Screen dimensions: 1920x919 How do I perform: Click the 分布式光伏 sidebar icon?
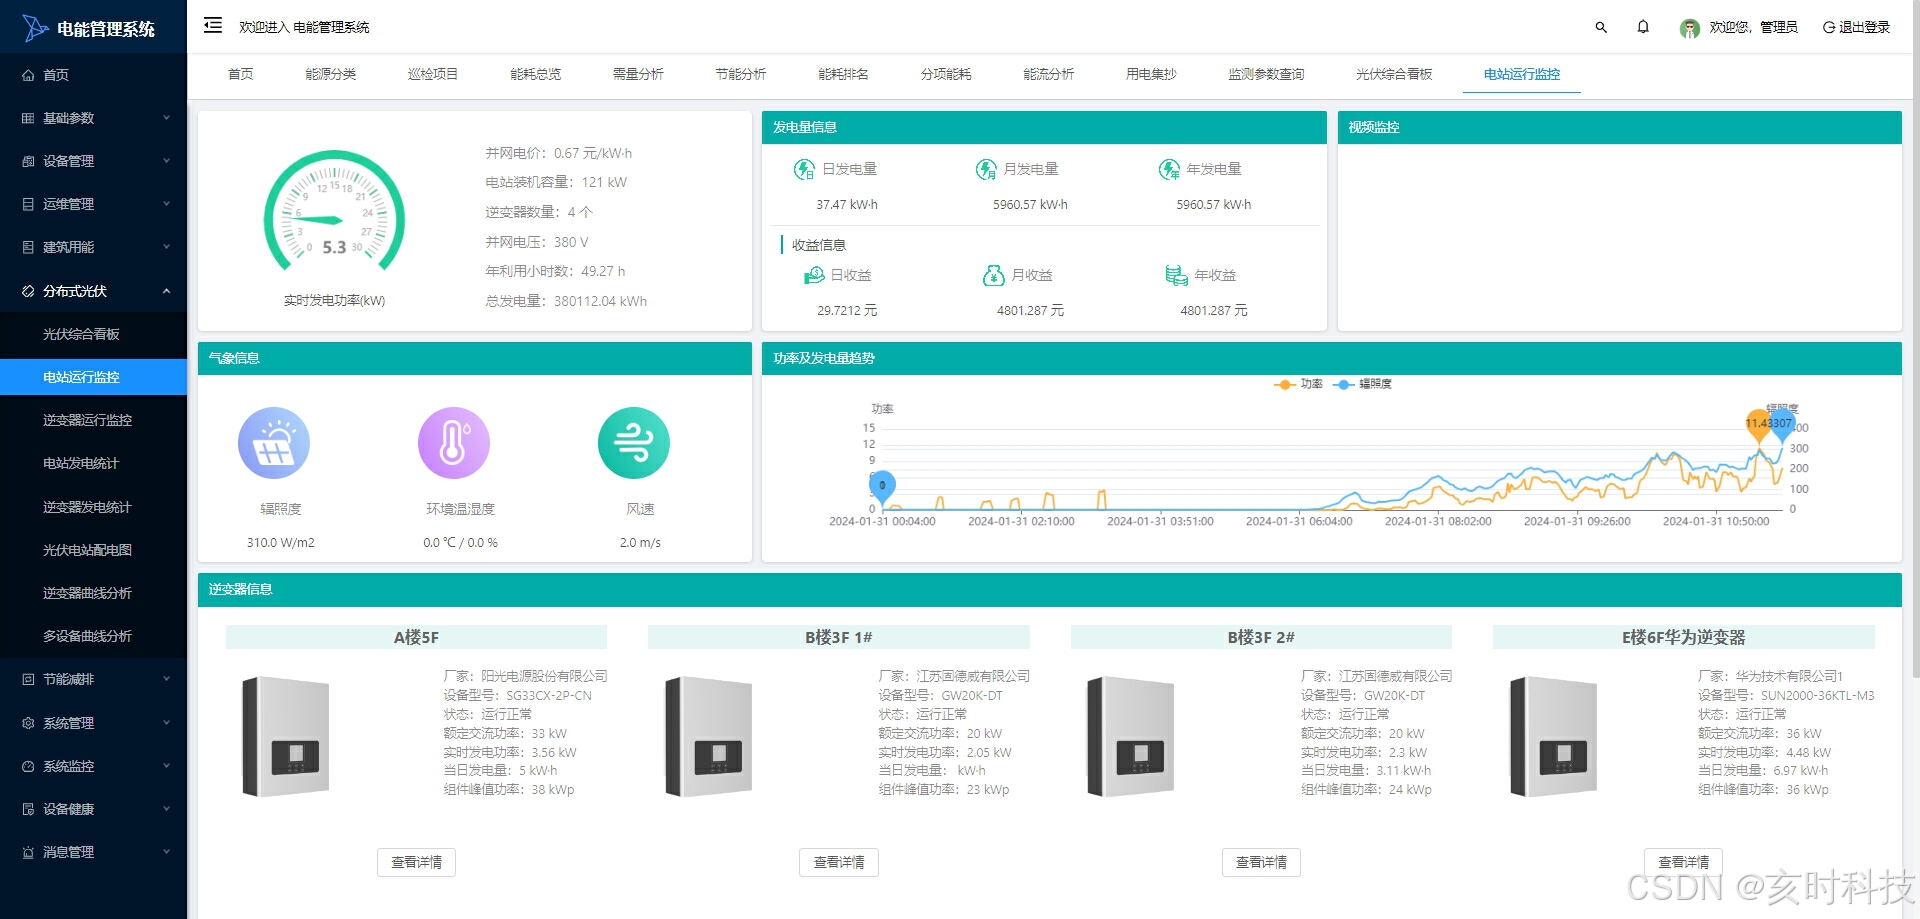[x=28, y=291]
